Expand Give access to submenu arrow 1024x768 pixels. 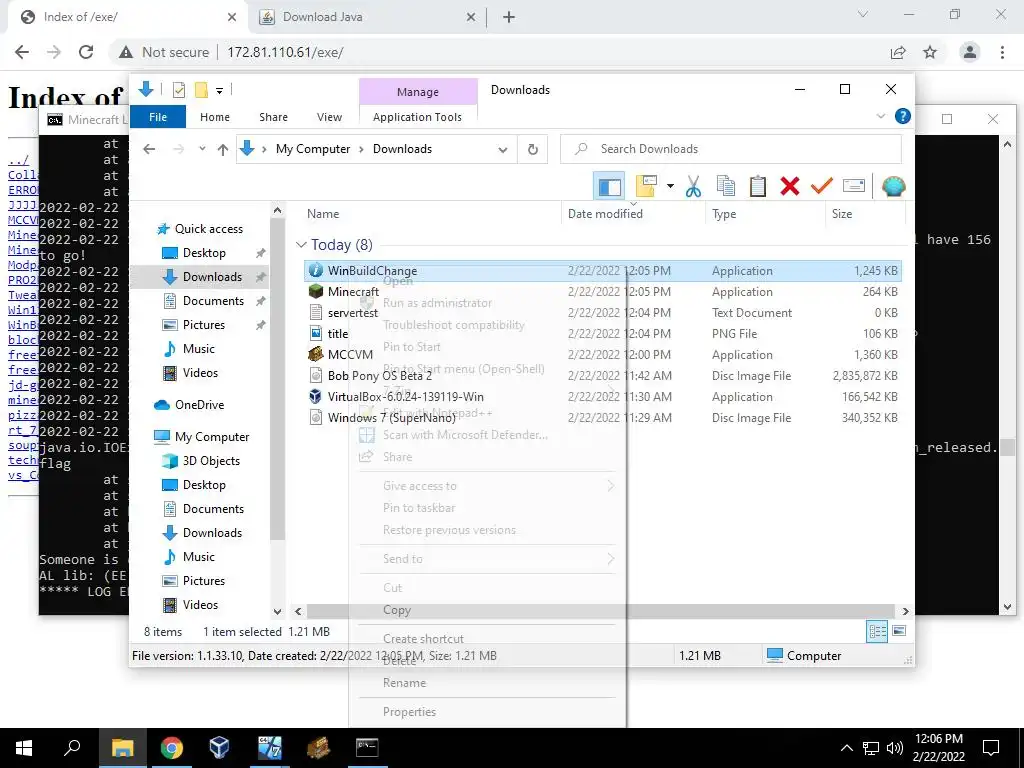[x=611, y=486]
